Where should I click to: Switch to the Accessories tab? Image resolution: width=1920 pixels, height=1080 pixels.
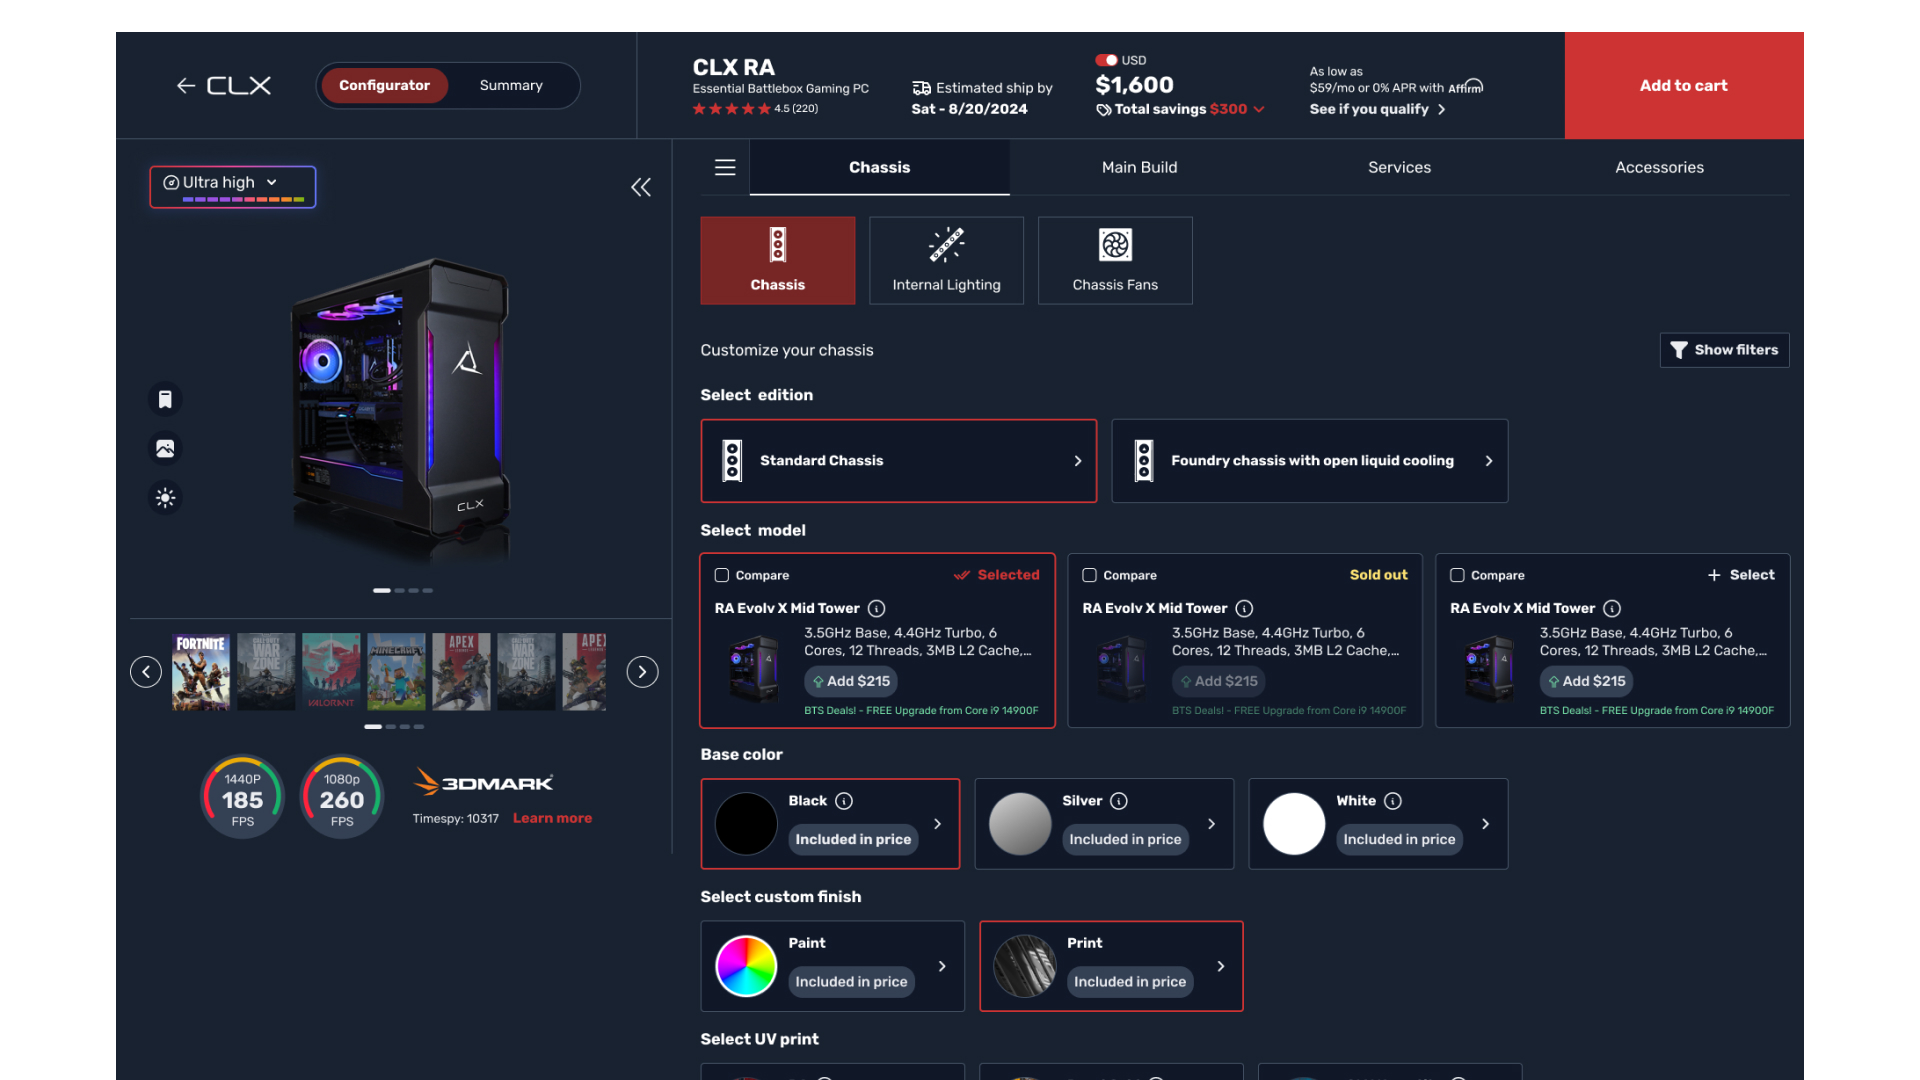[1659, 167]
